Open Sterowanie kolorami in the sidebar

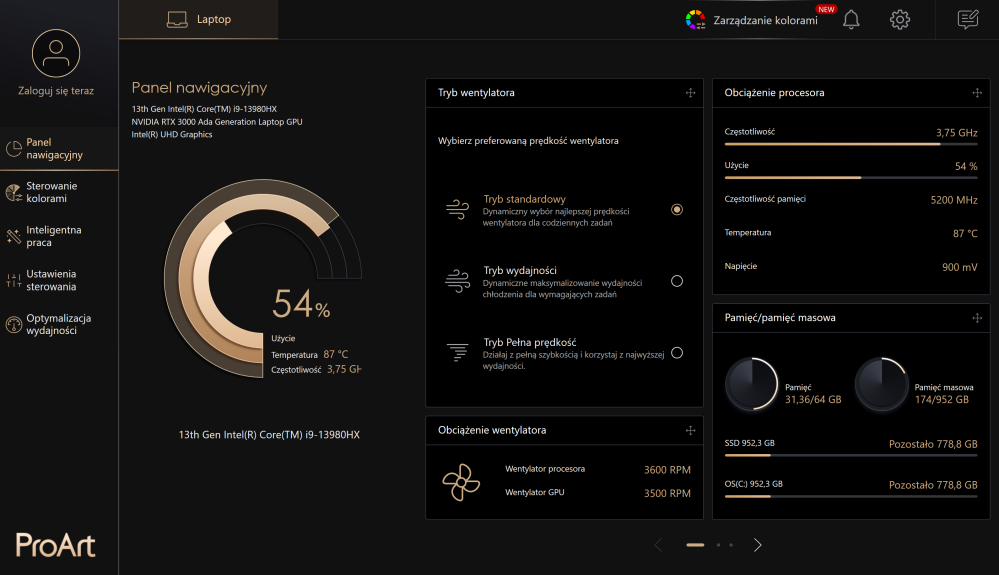(x=59, y=192)
